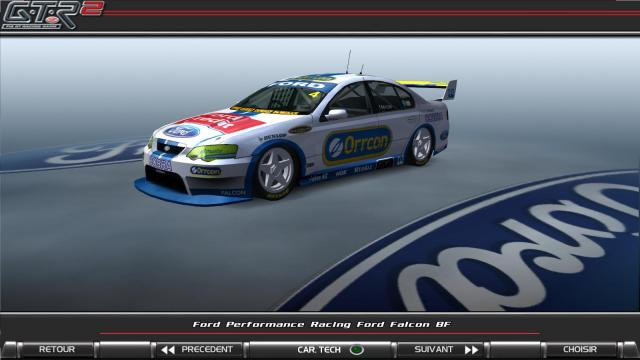Click the yellow-green headlight of the car
This screenshot has width=640, height=360.
coord(212,152)
